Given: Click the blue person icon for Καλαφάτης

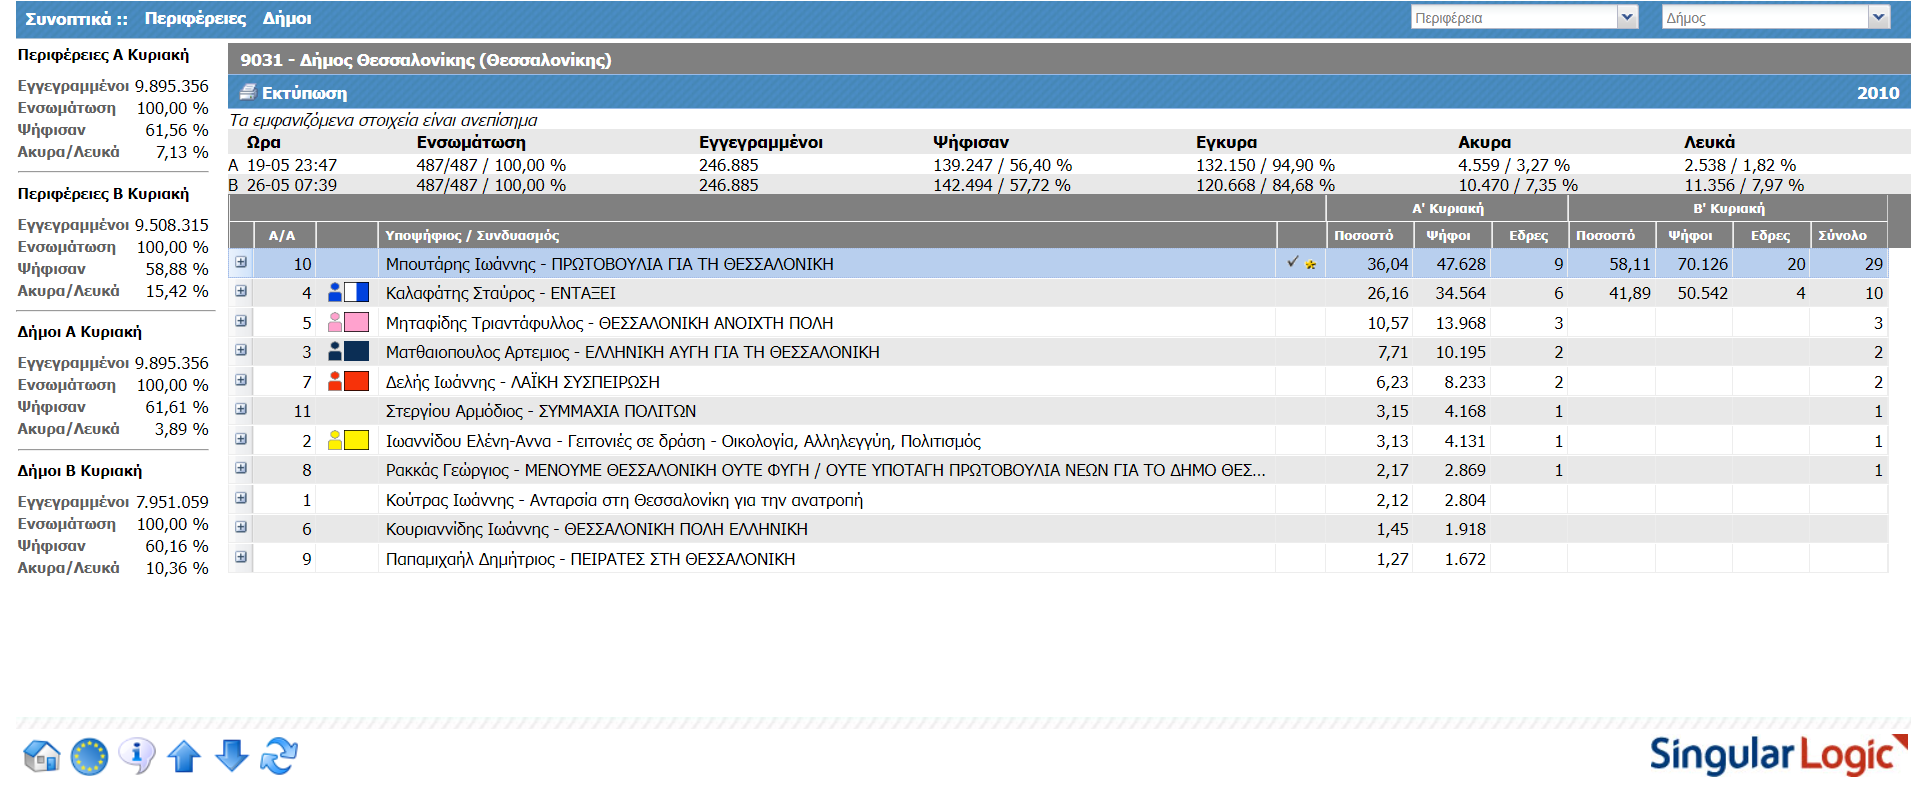Looking at the screenshot, I should 335,293.
